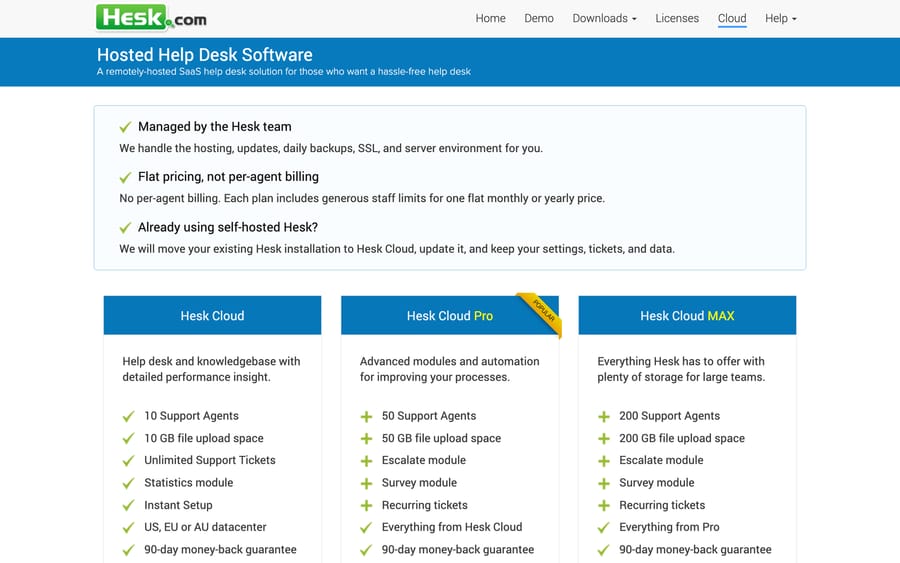Click checkmark in Hesk Cloud 90-day guarantee row
Viewport: 900px width, 563px height.
pyautogui.click(x=129, y=550)
